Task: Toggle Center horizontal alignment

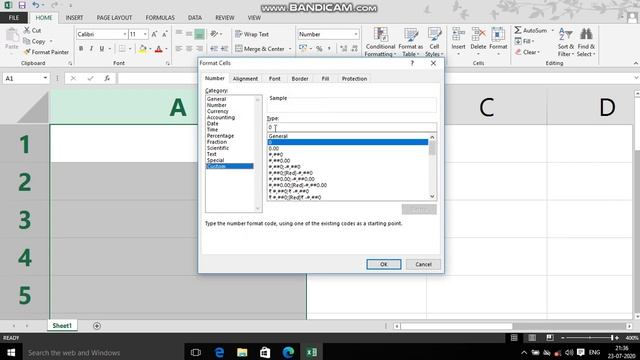Action: point(189,49)
